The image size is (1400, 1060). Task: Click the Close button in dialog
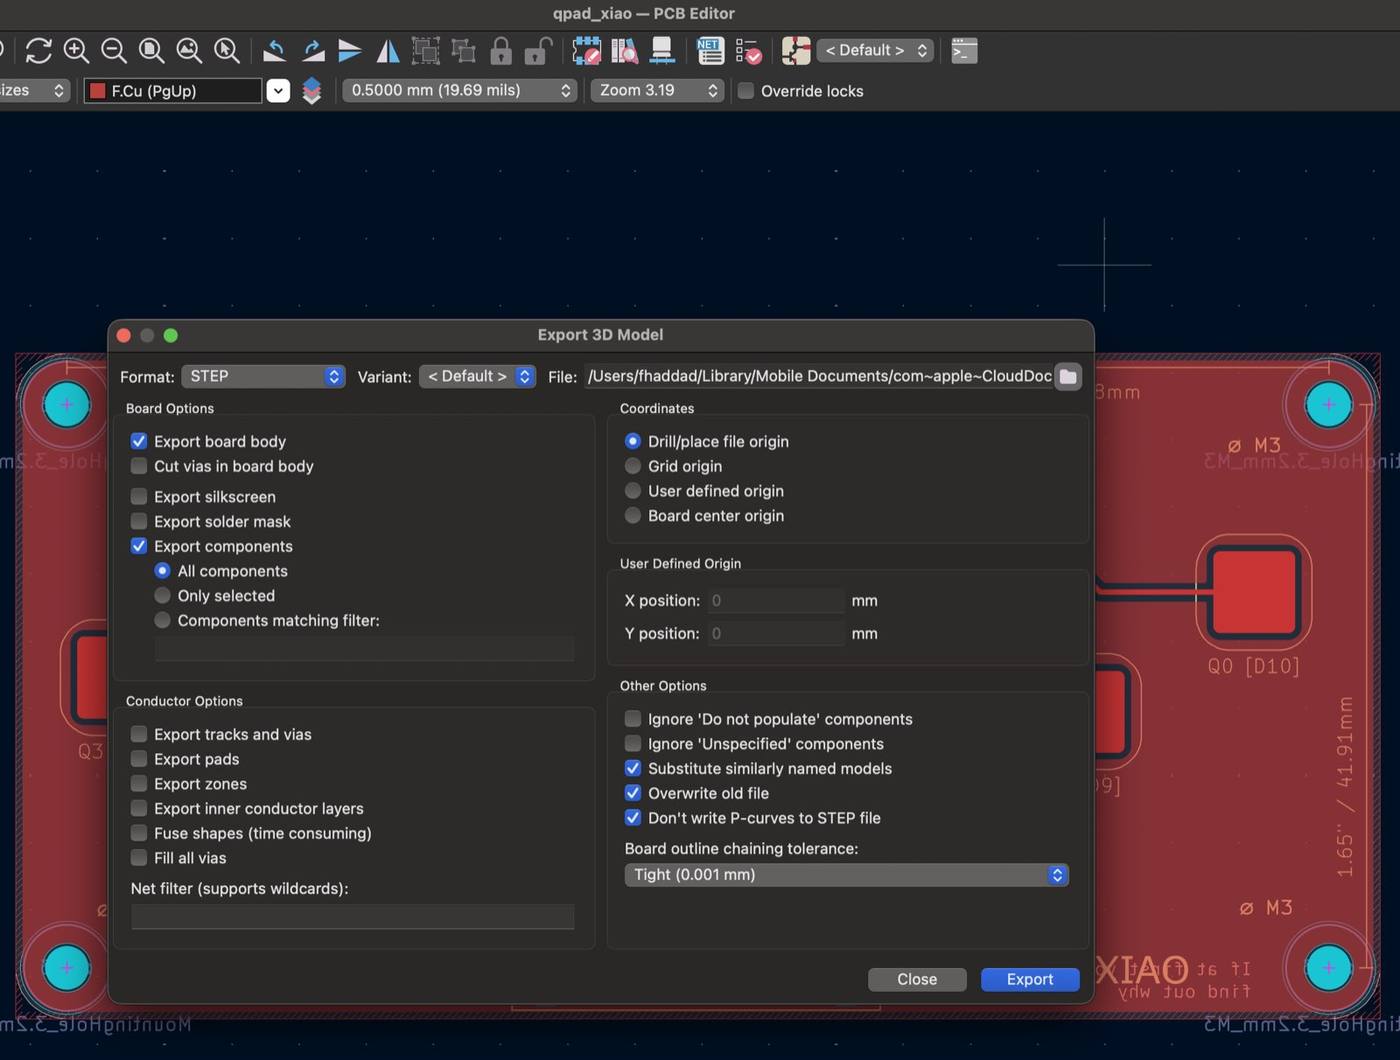tap(917, 980)
